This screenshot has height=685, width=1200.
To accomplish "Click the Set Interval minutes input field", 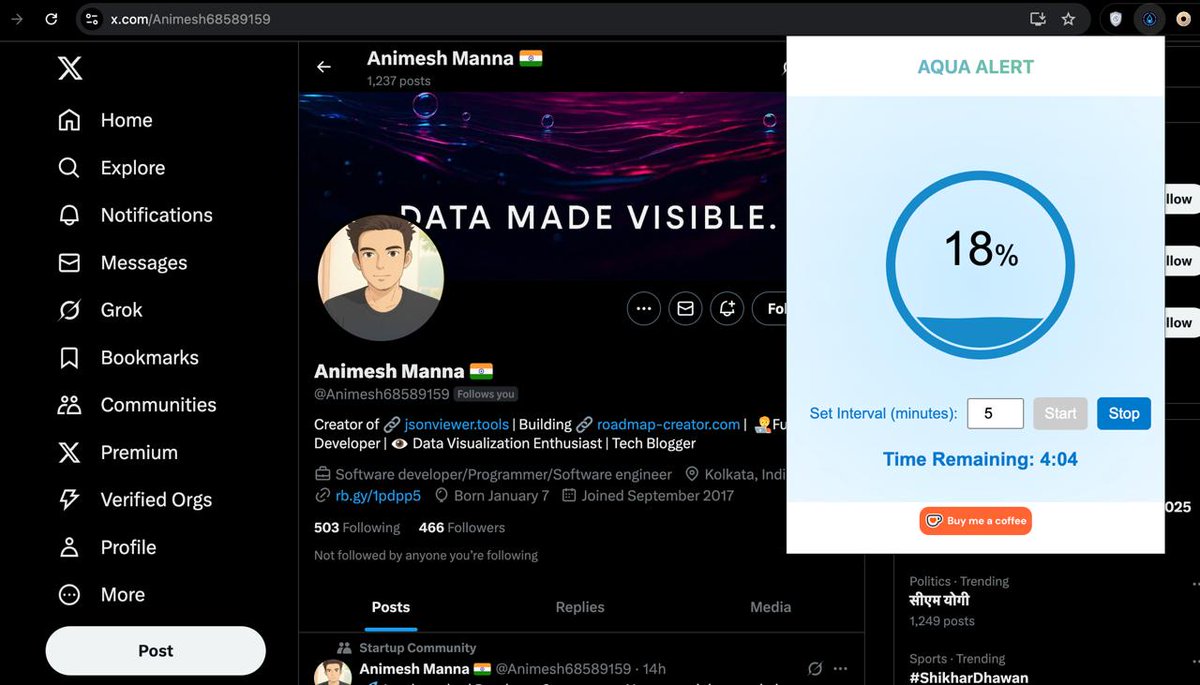I will tap(995, 413).
